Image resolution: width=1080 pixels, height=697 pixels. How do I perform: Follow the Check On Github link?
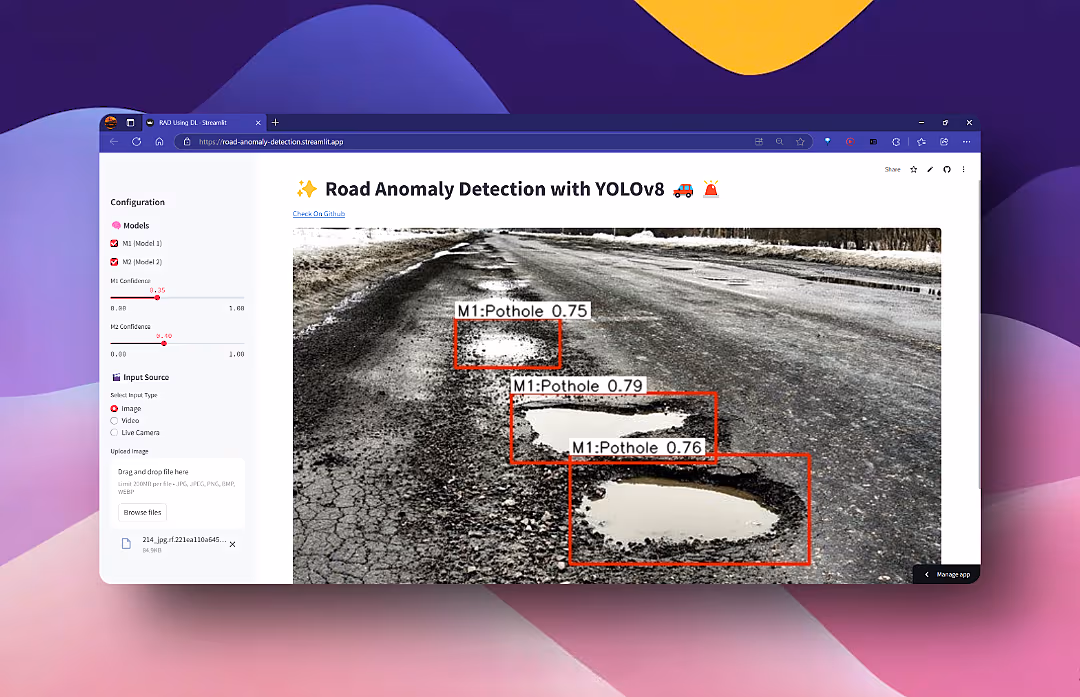[318, 213]
